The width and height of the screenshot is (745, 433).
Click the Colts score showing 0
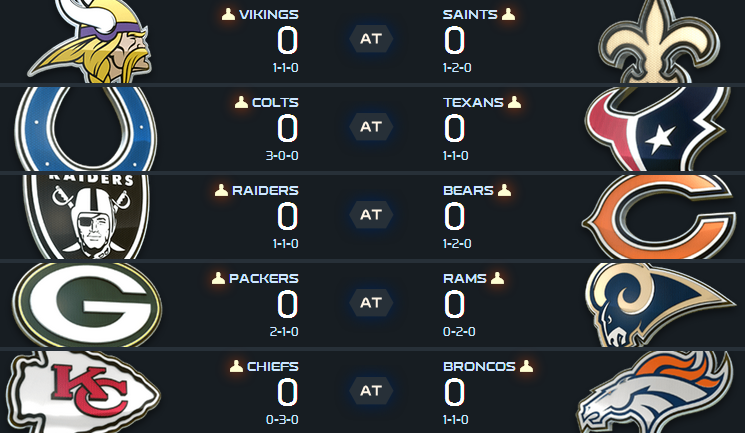tap(287, 129)
